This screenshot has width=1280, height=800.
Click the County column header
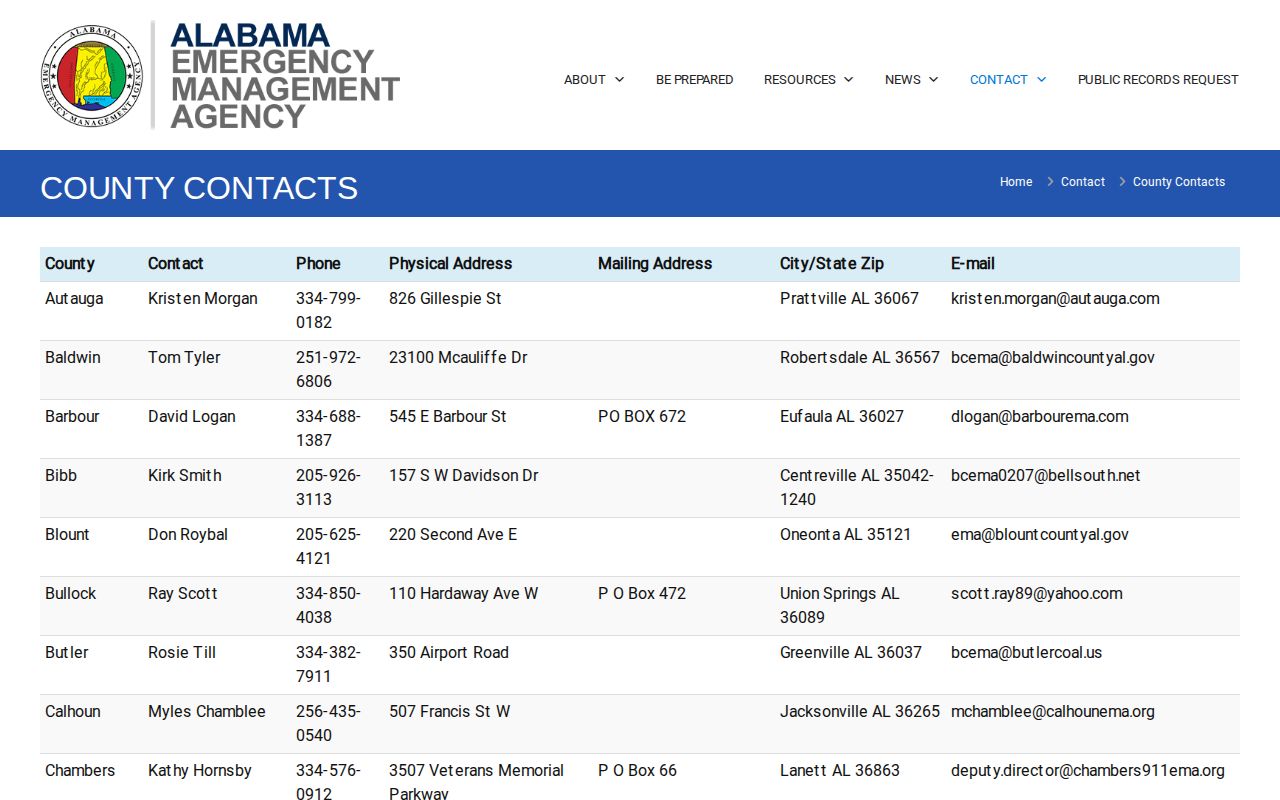tap(70, 264)
